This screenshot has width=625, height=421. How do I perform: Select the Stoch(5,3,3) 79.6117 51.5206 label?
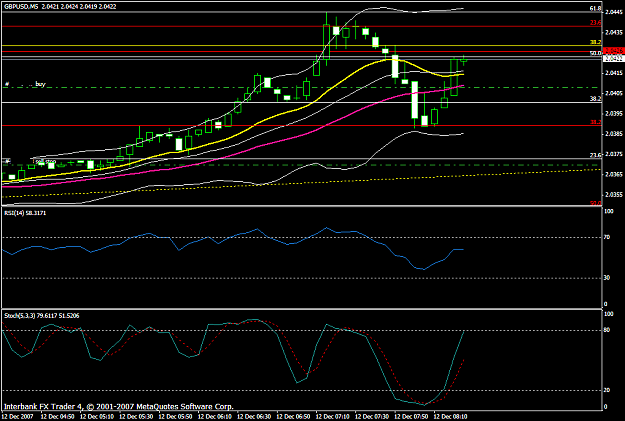41,316
